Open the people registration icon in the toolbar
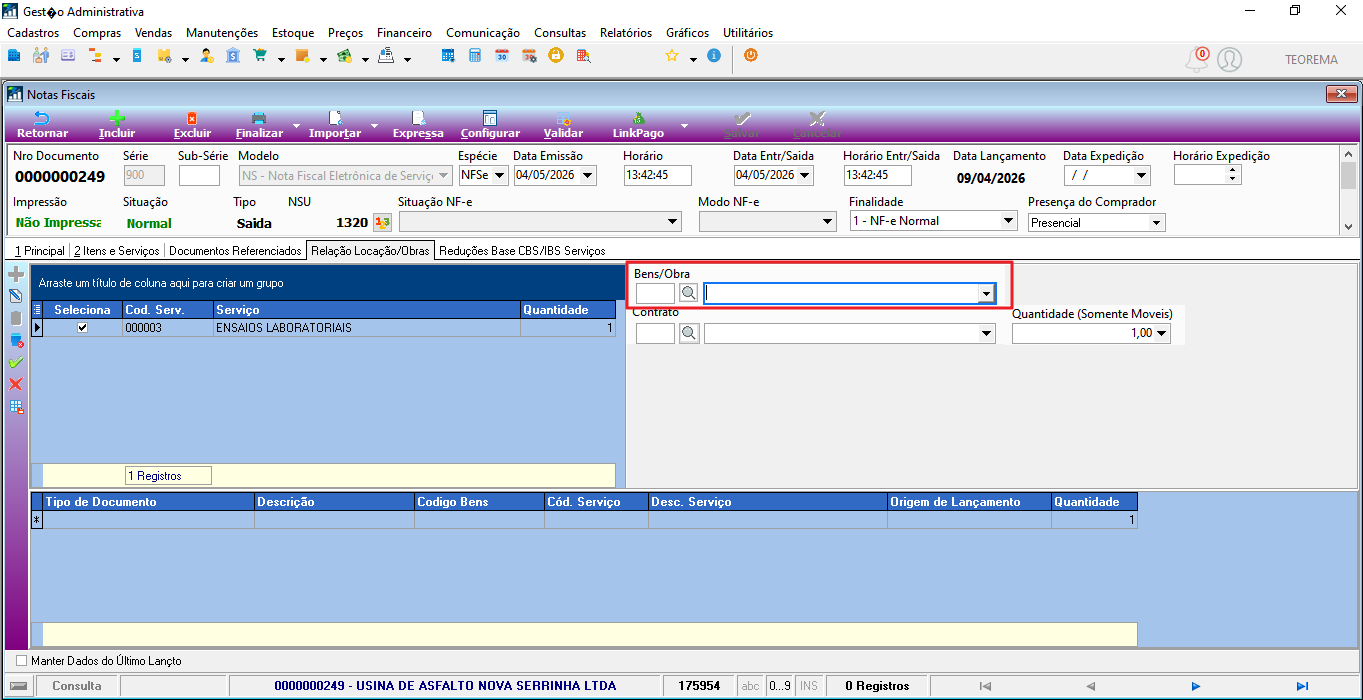The image size is (1363, 700). tap(41, 56)
